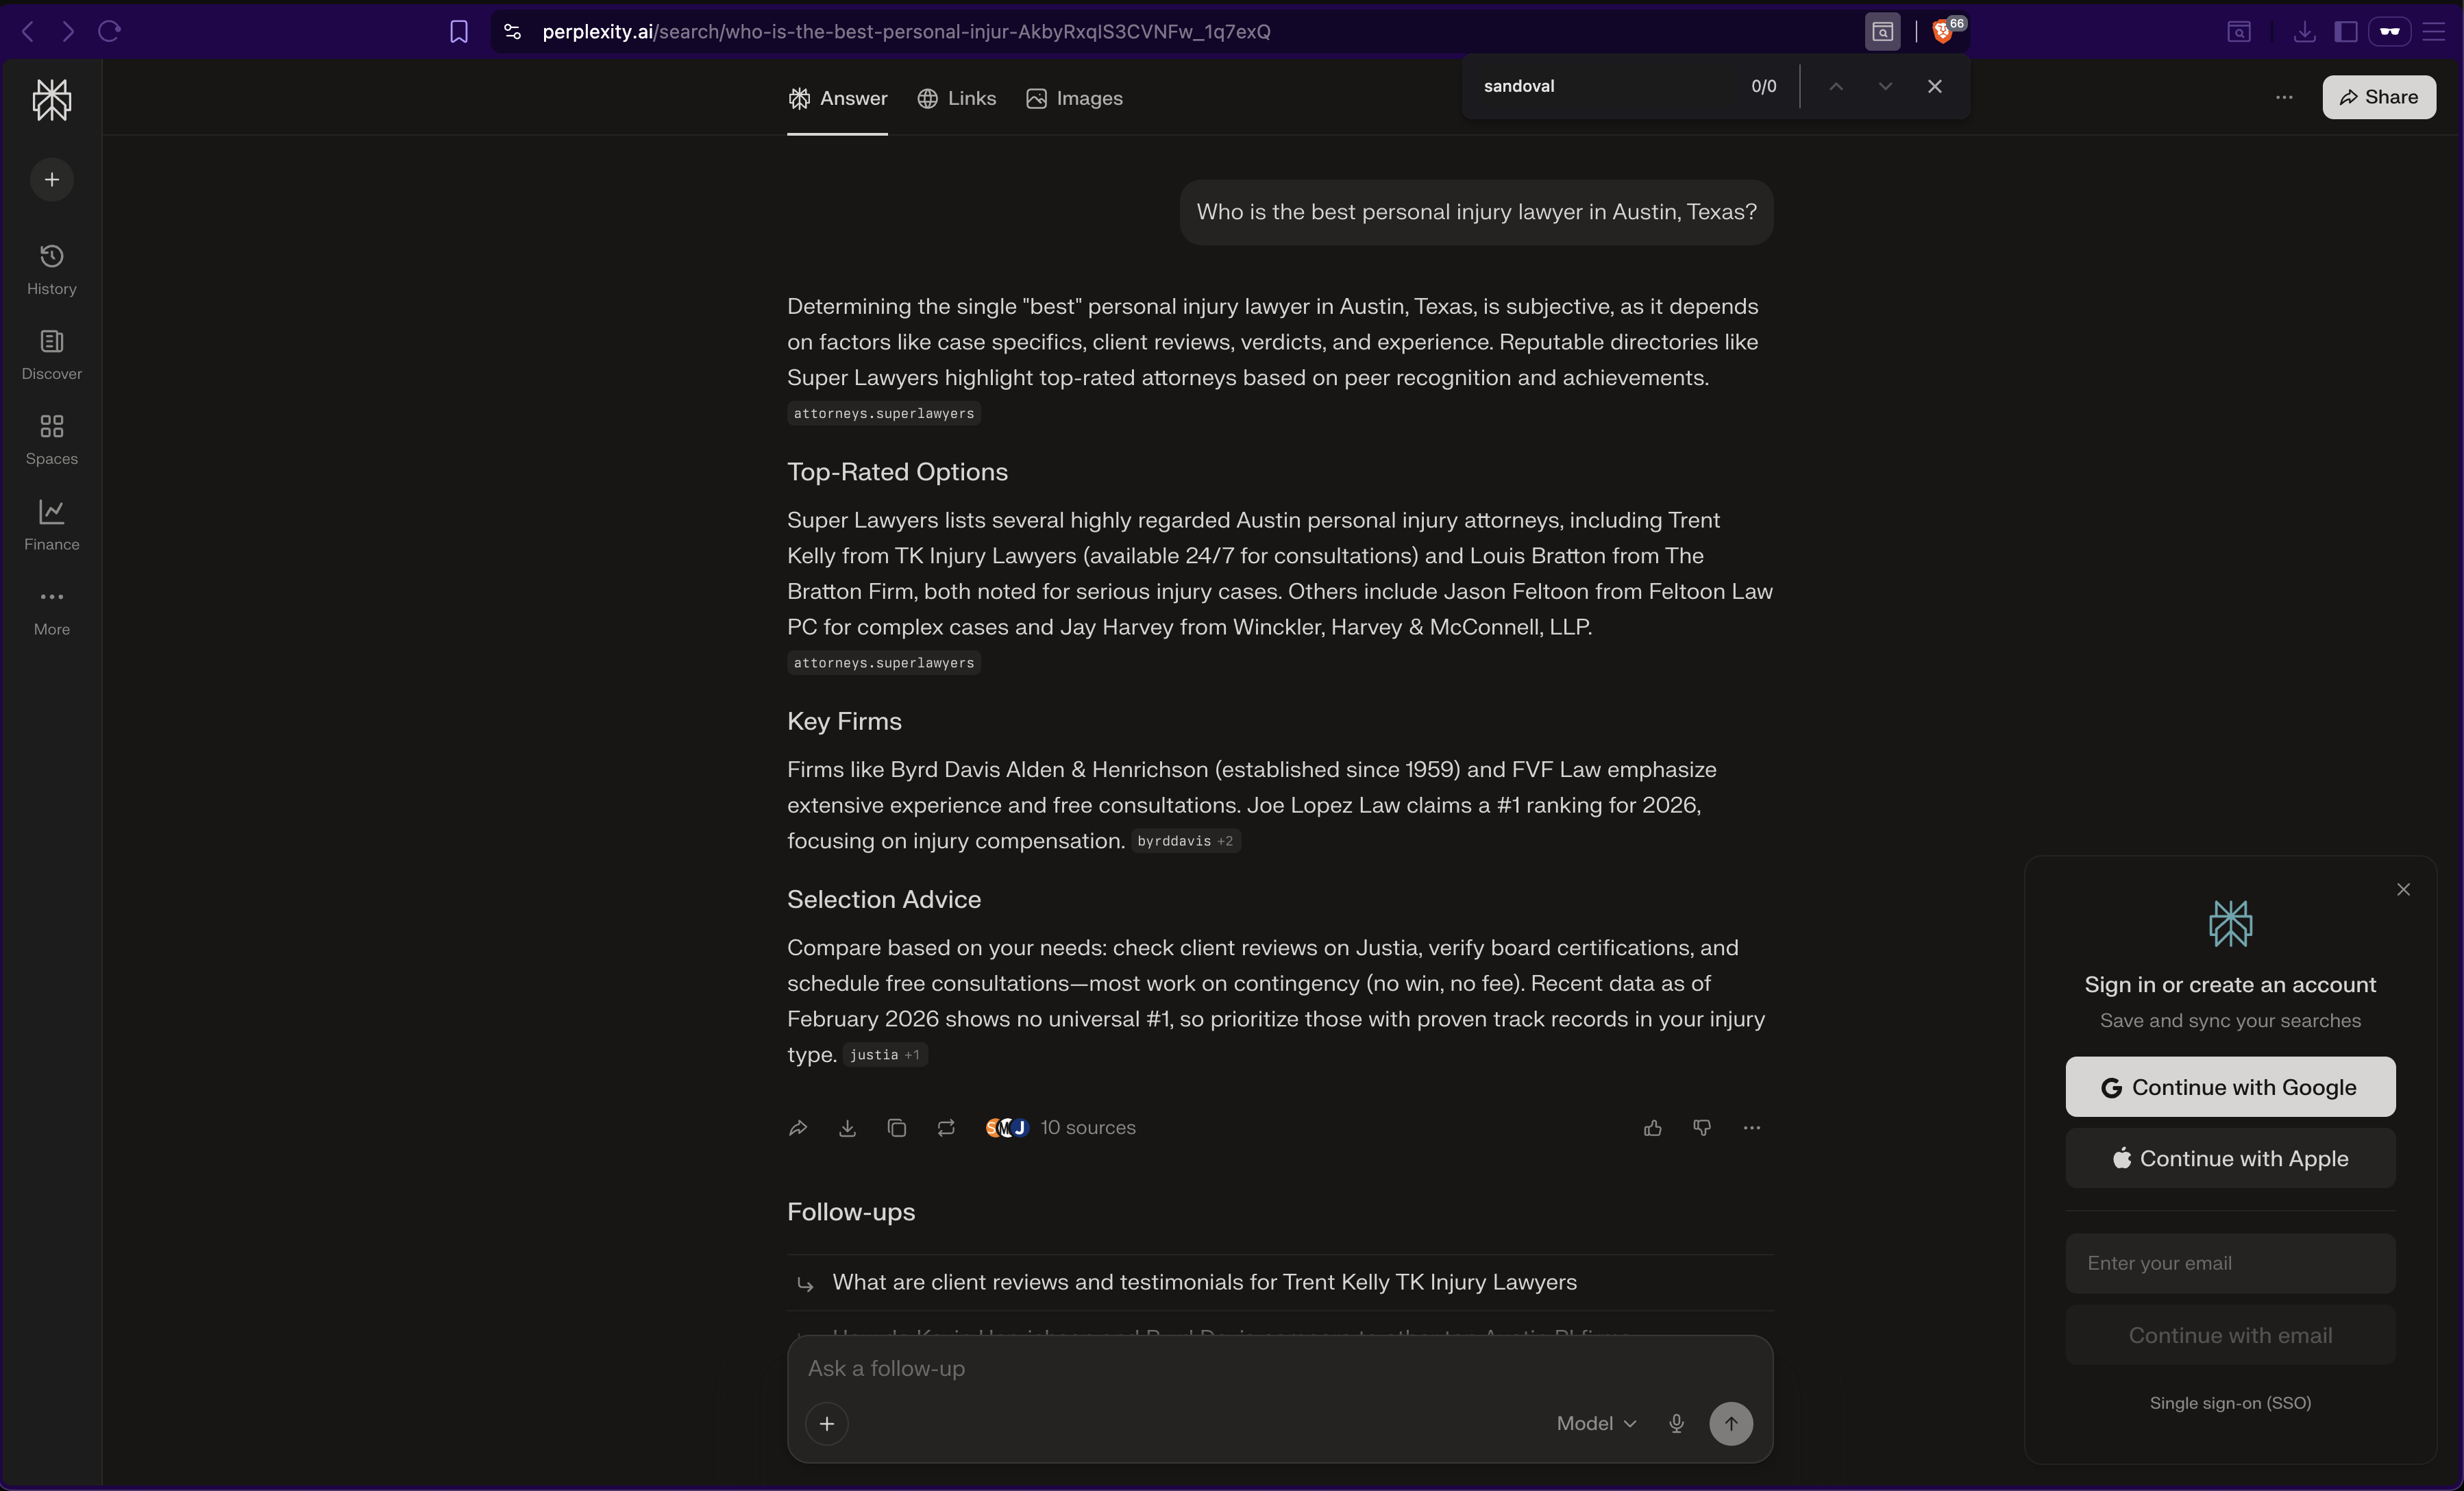Bookmark the current page
This screenshot has width=2464, height=1491.
[x=459, y=31]
